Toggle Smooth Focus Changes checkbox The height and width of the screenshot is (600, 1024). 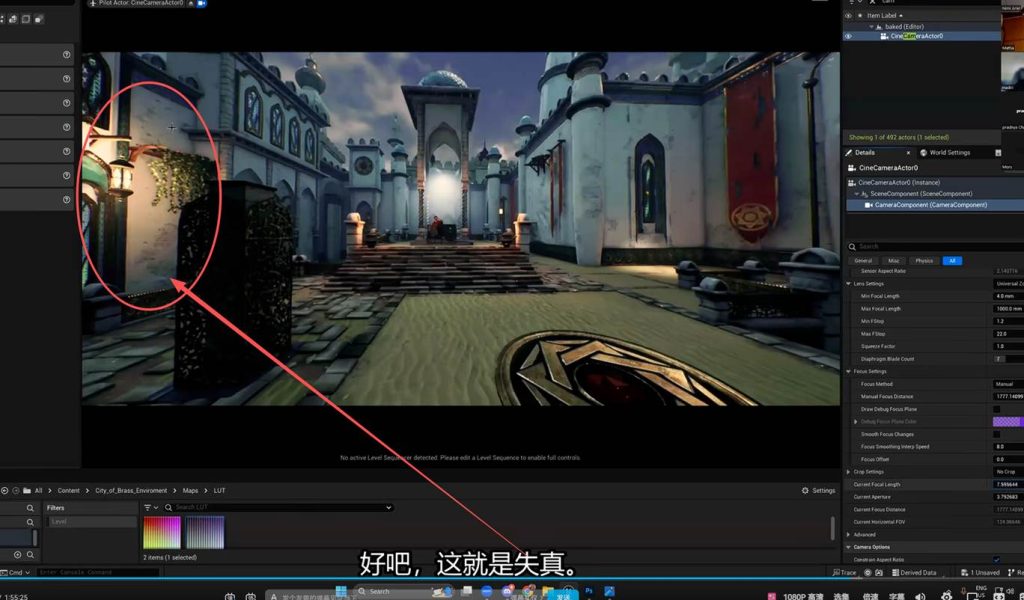996,434
